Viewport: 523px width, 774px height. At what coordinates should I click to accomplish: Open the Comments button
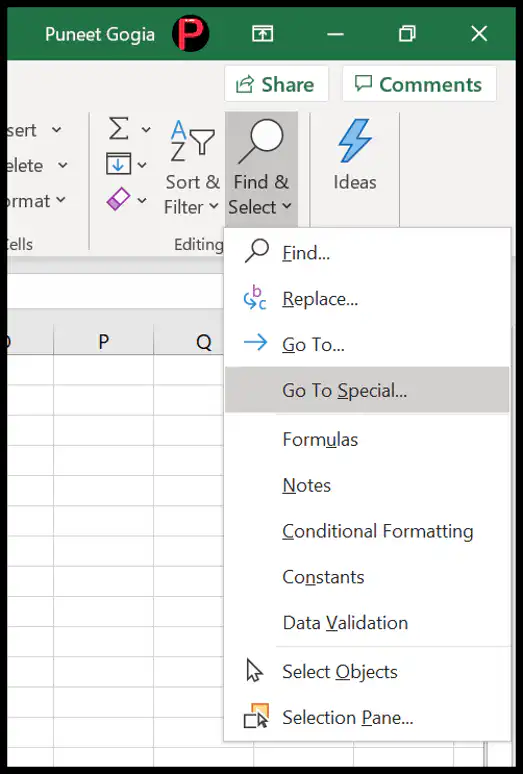[x=419, y=84]
